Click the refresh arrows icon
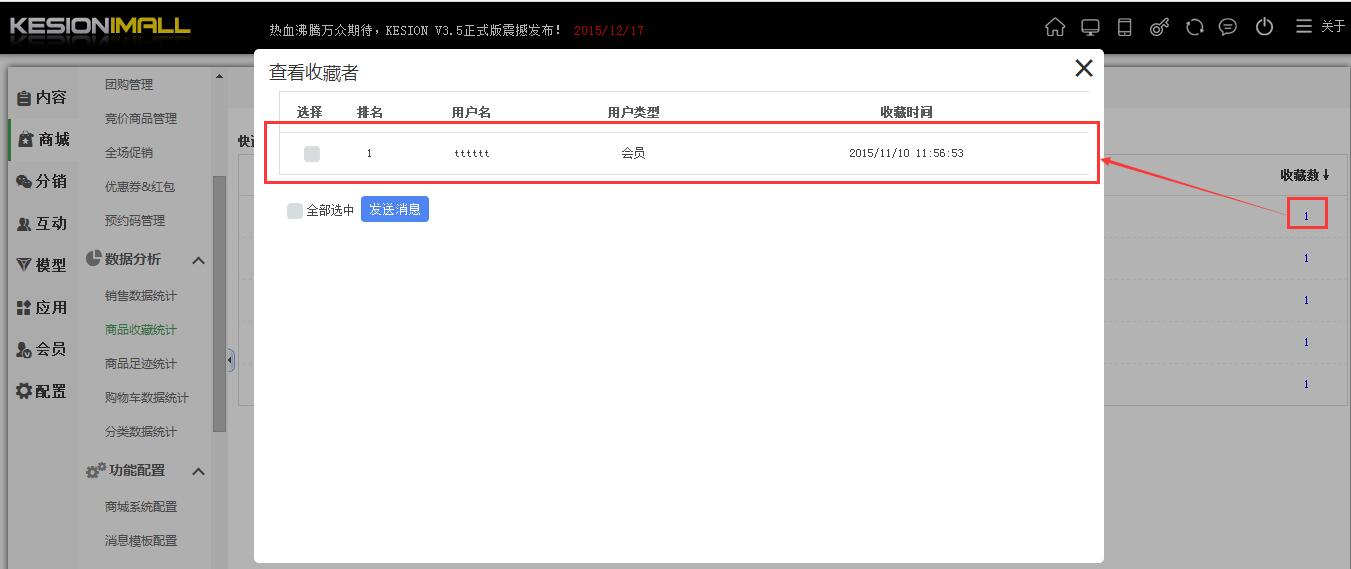Image resolution: width=1351 pixels, height=569 pixels. 1194,27
